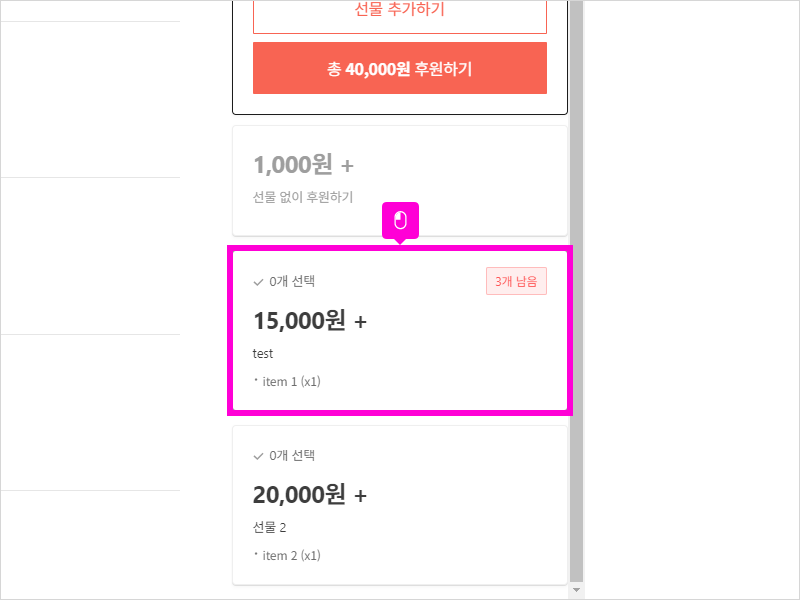Click the "item 1 (x1)" list entry

[291, 382]
